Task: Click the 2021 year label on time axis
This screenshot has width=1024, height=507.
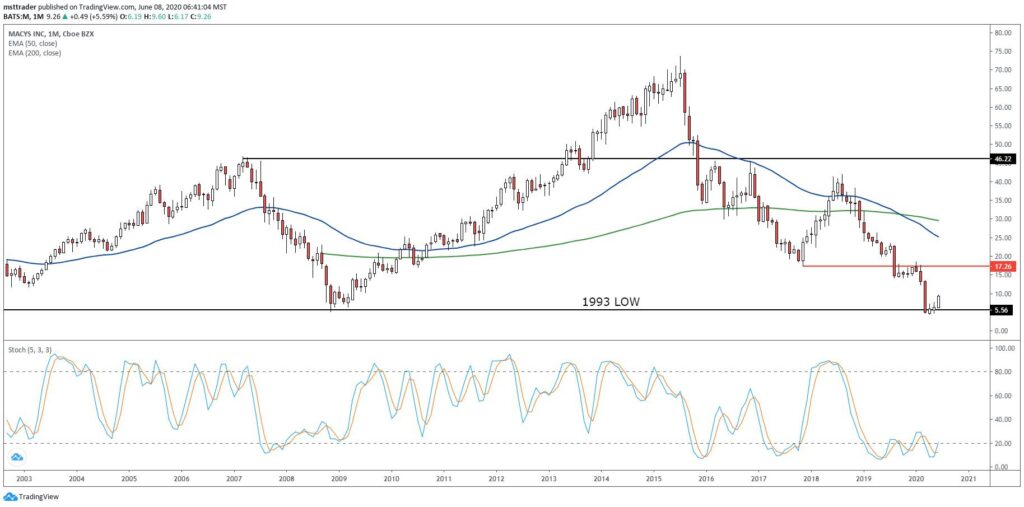Action: (x=969, y=480)
